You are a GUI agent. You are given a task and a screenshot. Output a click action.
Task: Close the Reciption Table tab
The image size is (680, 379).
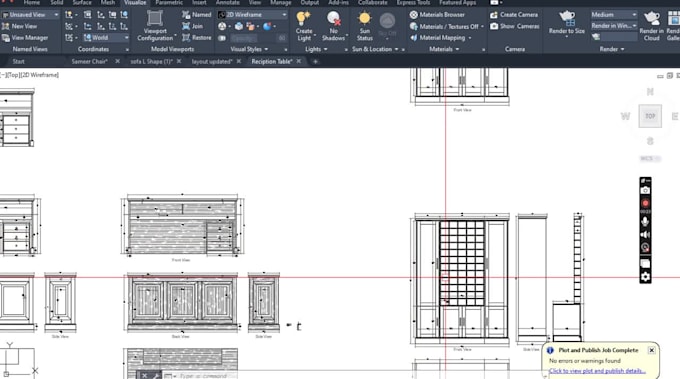298,62
